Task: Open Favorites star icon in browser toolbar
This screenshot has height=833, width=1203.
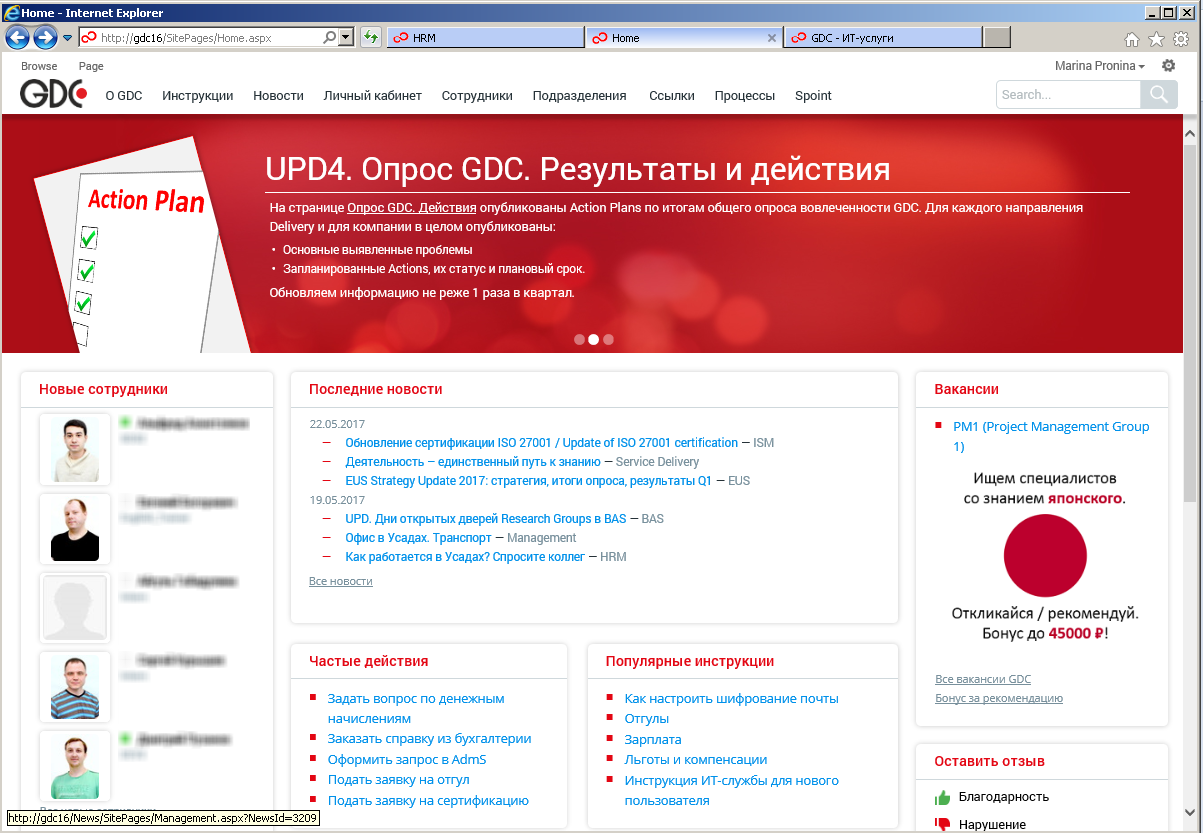Action: click(1156, 39)
